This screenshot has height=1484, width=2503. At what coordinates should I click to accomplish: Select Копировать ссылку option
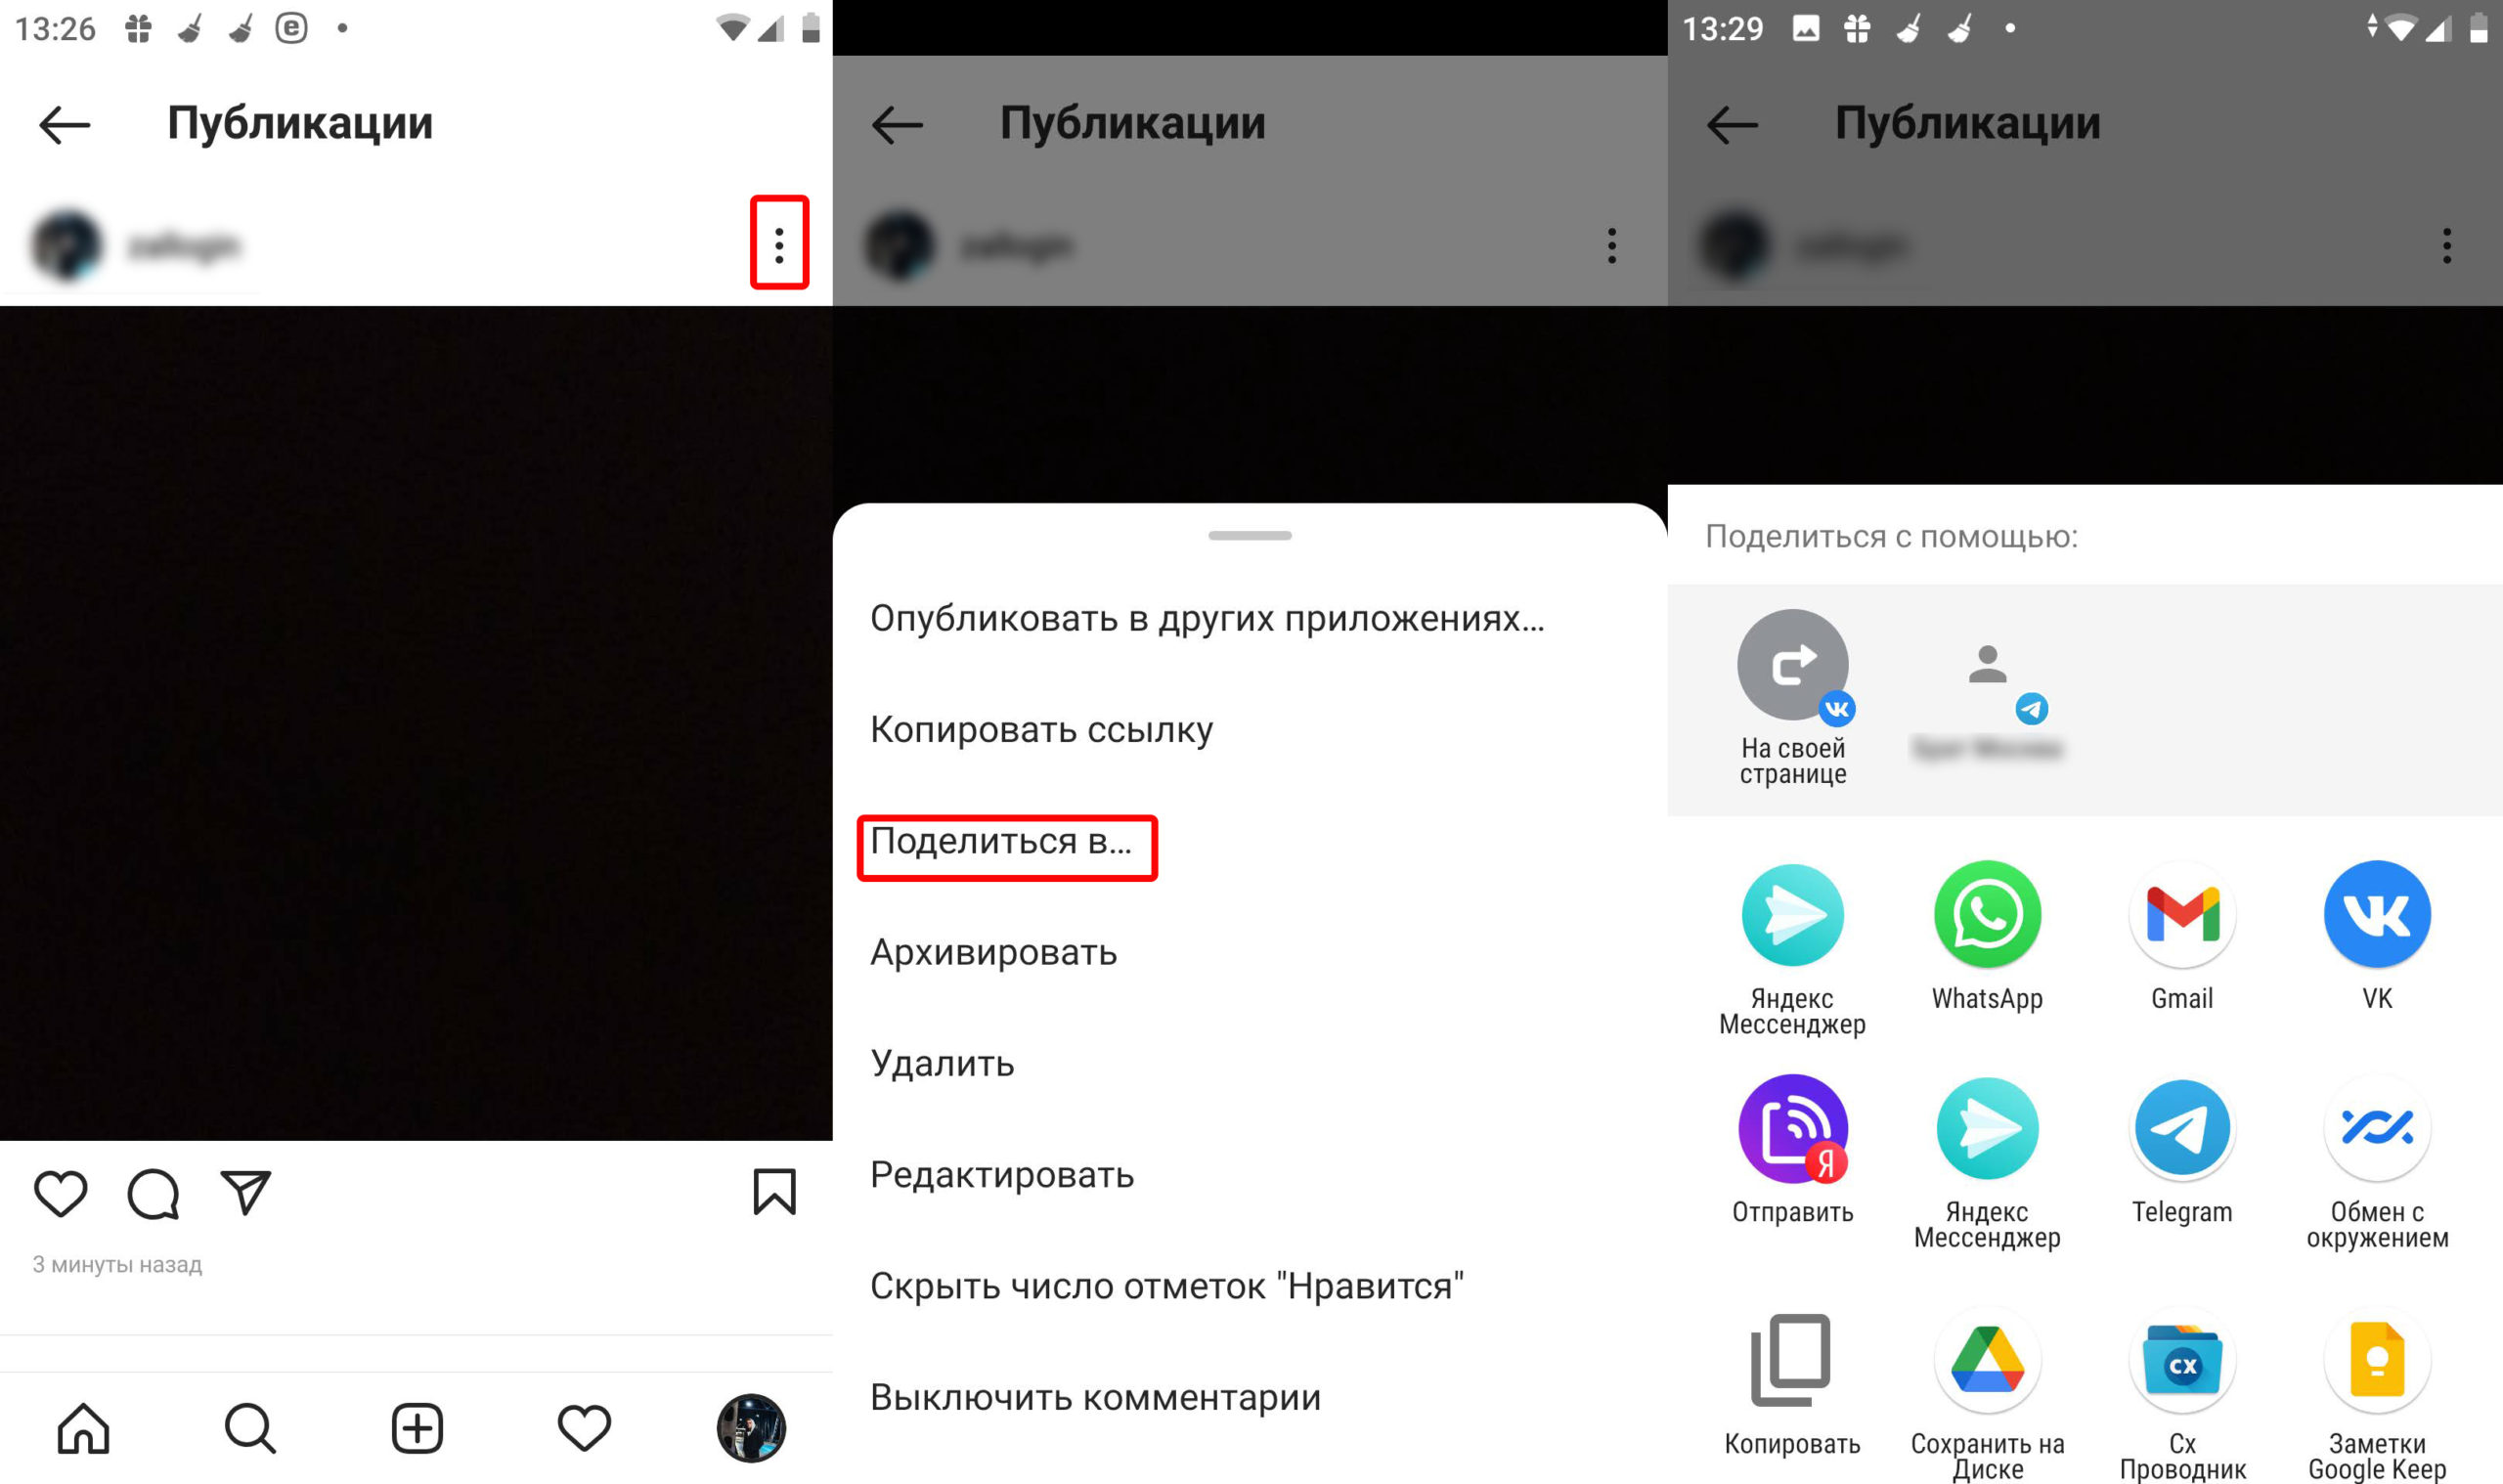point(1042,728)
